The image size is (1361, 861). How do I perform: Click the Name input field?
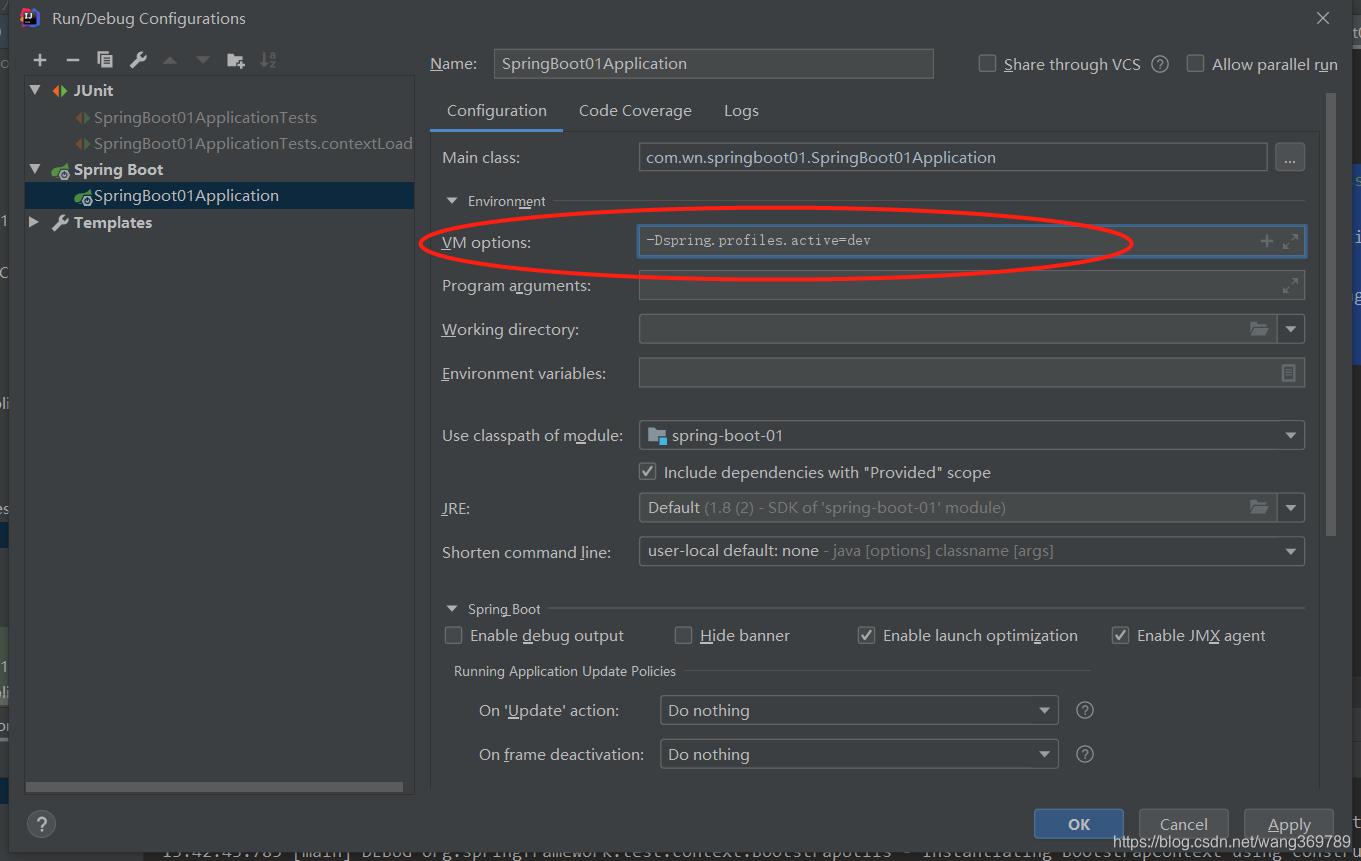point(713,64)
